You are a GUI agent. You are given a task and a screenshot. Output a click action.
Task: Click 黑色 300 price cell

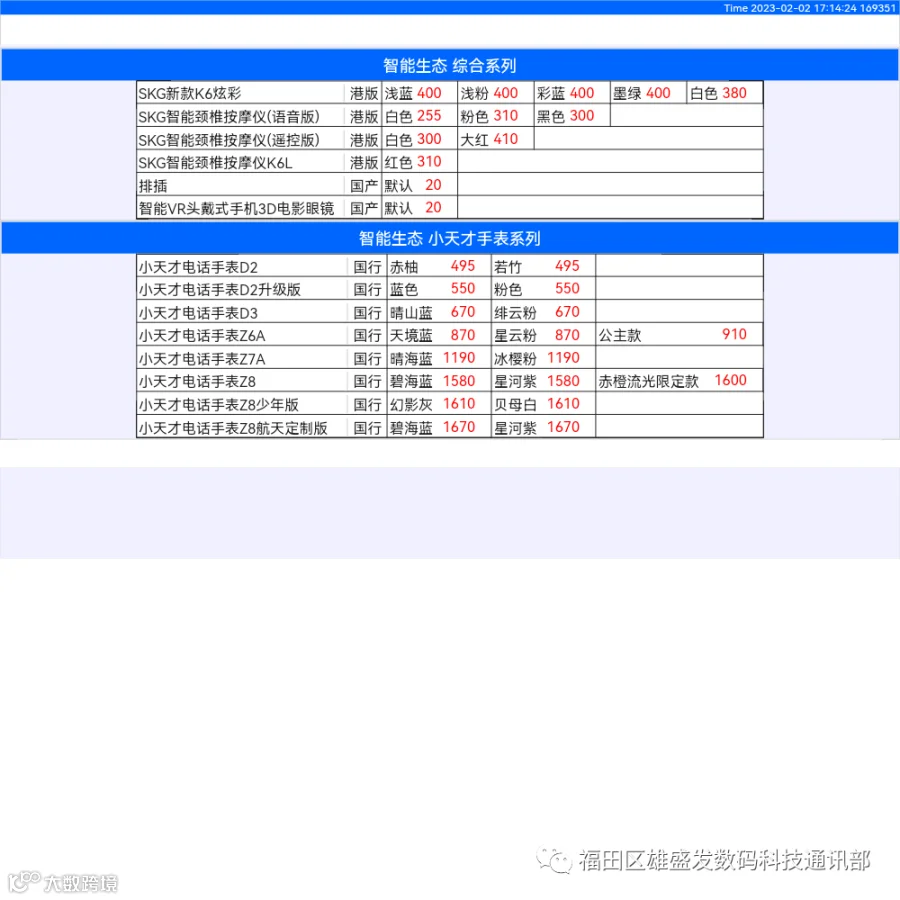[572, 116]
